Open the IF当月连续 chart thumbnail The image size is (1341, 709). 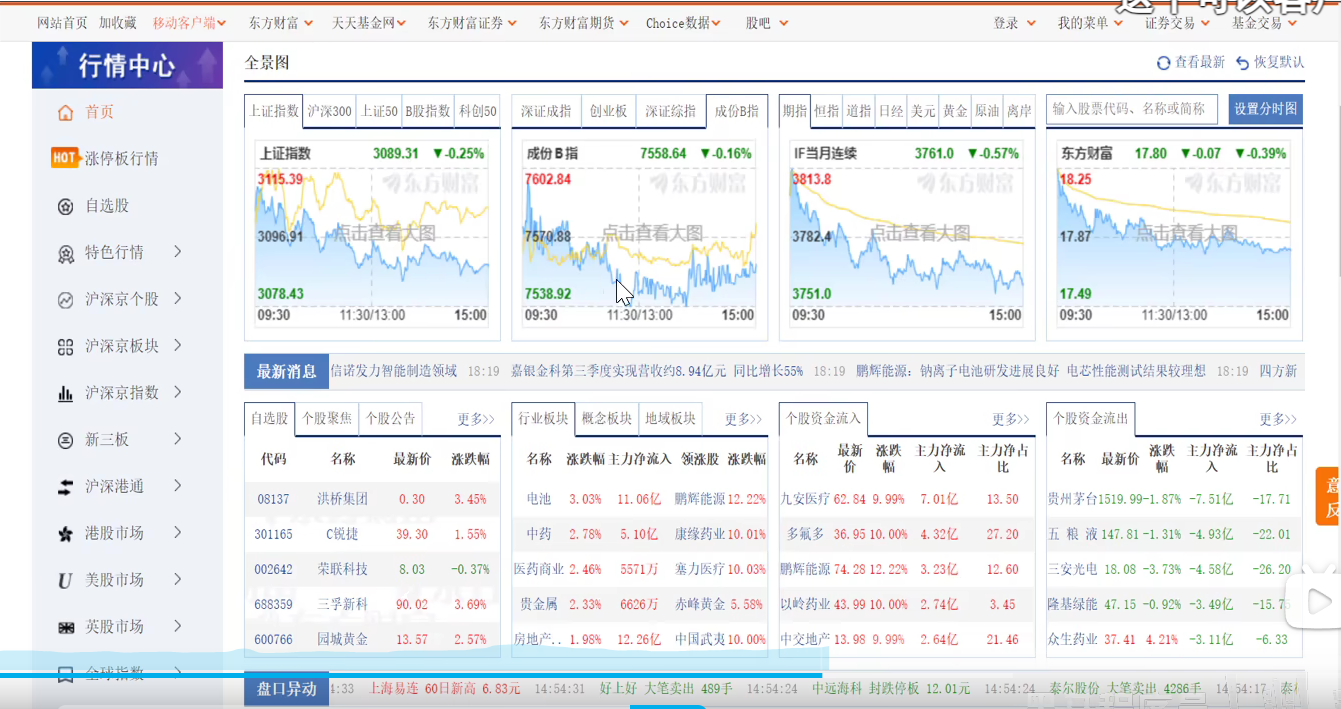click(x=906, y=234)
